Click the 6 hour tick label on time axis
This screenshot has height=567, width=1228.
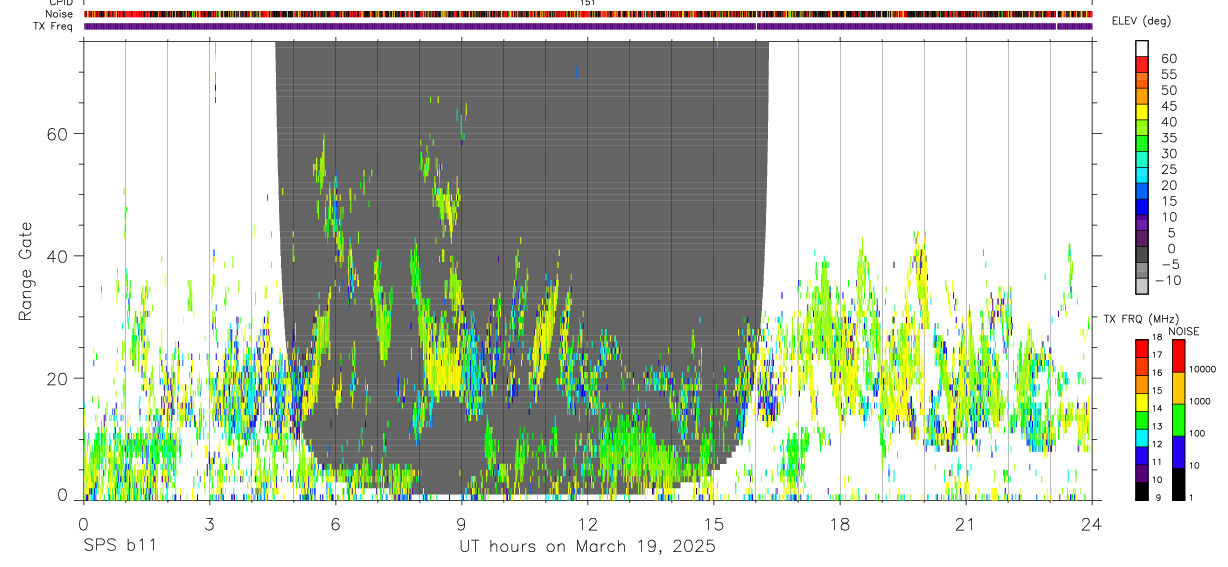[335, 524]
